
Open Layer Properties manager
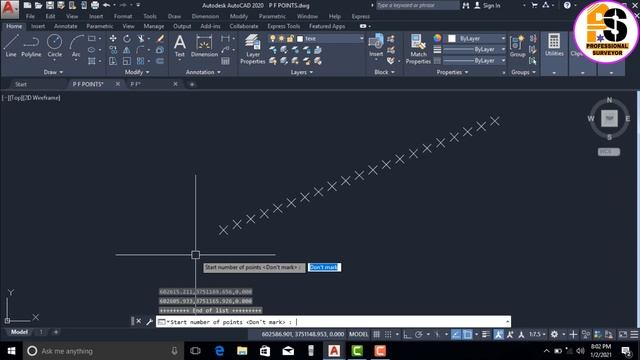point(253,49)
